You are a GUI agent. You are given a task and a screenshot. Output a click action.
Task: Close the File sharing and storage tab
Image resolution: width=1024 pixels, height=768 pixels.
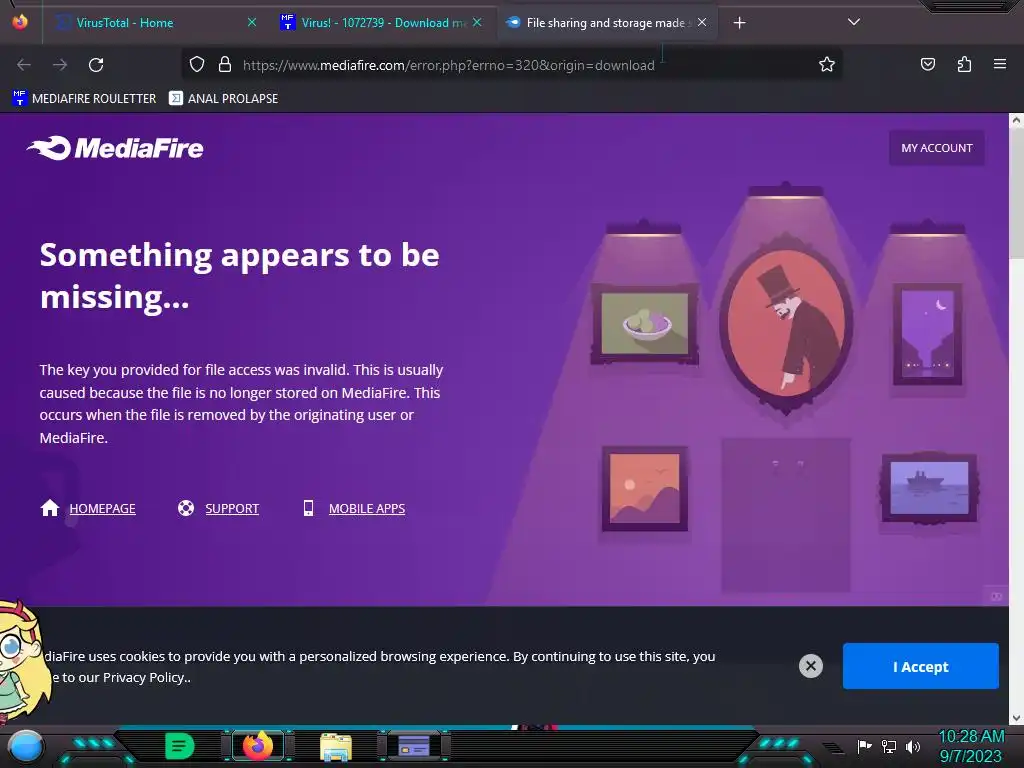click(x=702, y=22)
